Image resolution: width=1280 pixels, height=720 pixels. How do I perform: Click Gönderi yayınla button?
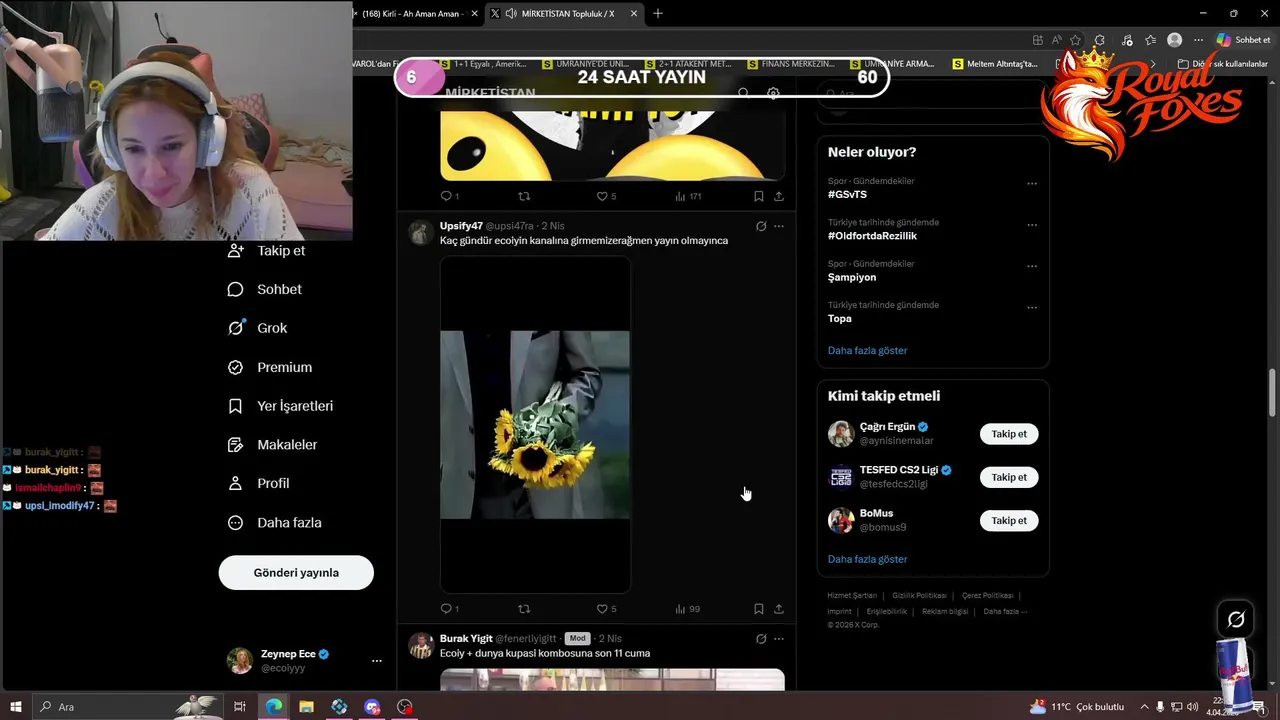point(296,572)
